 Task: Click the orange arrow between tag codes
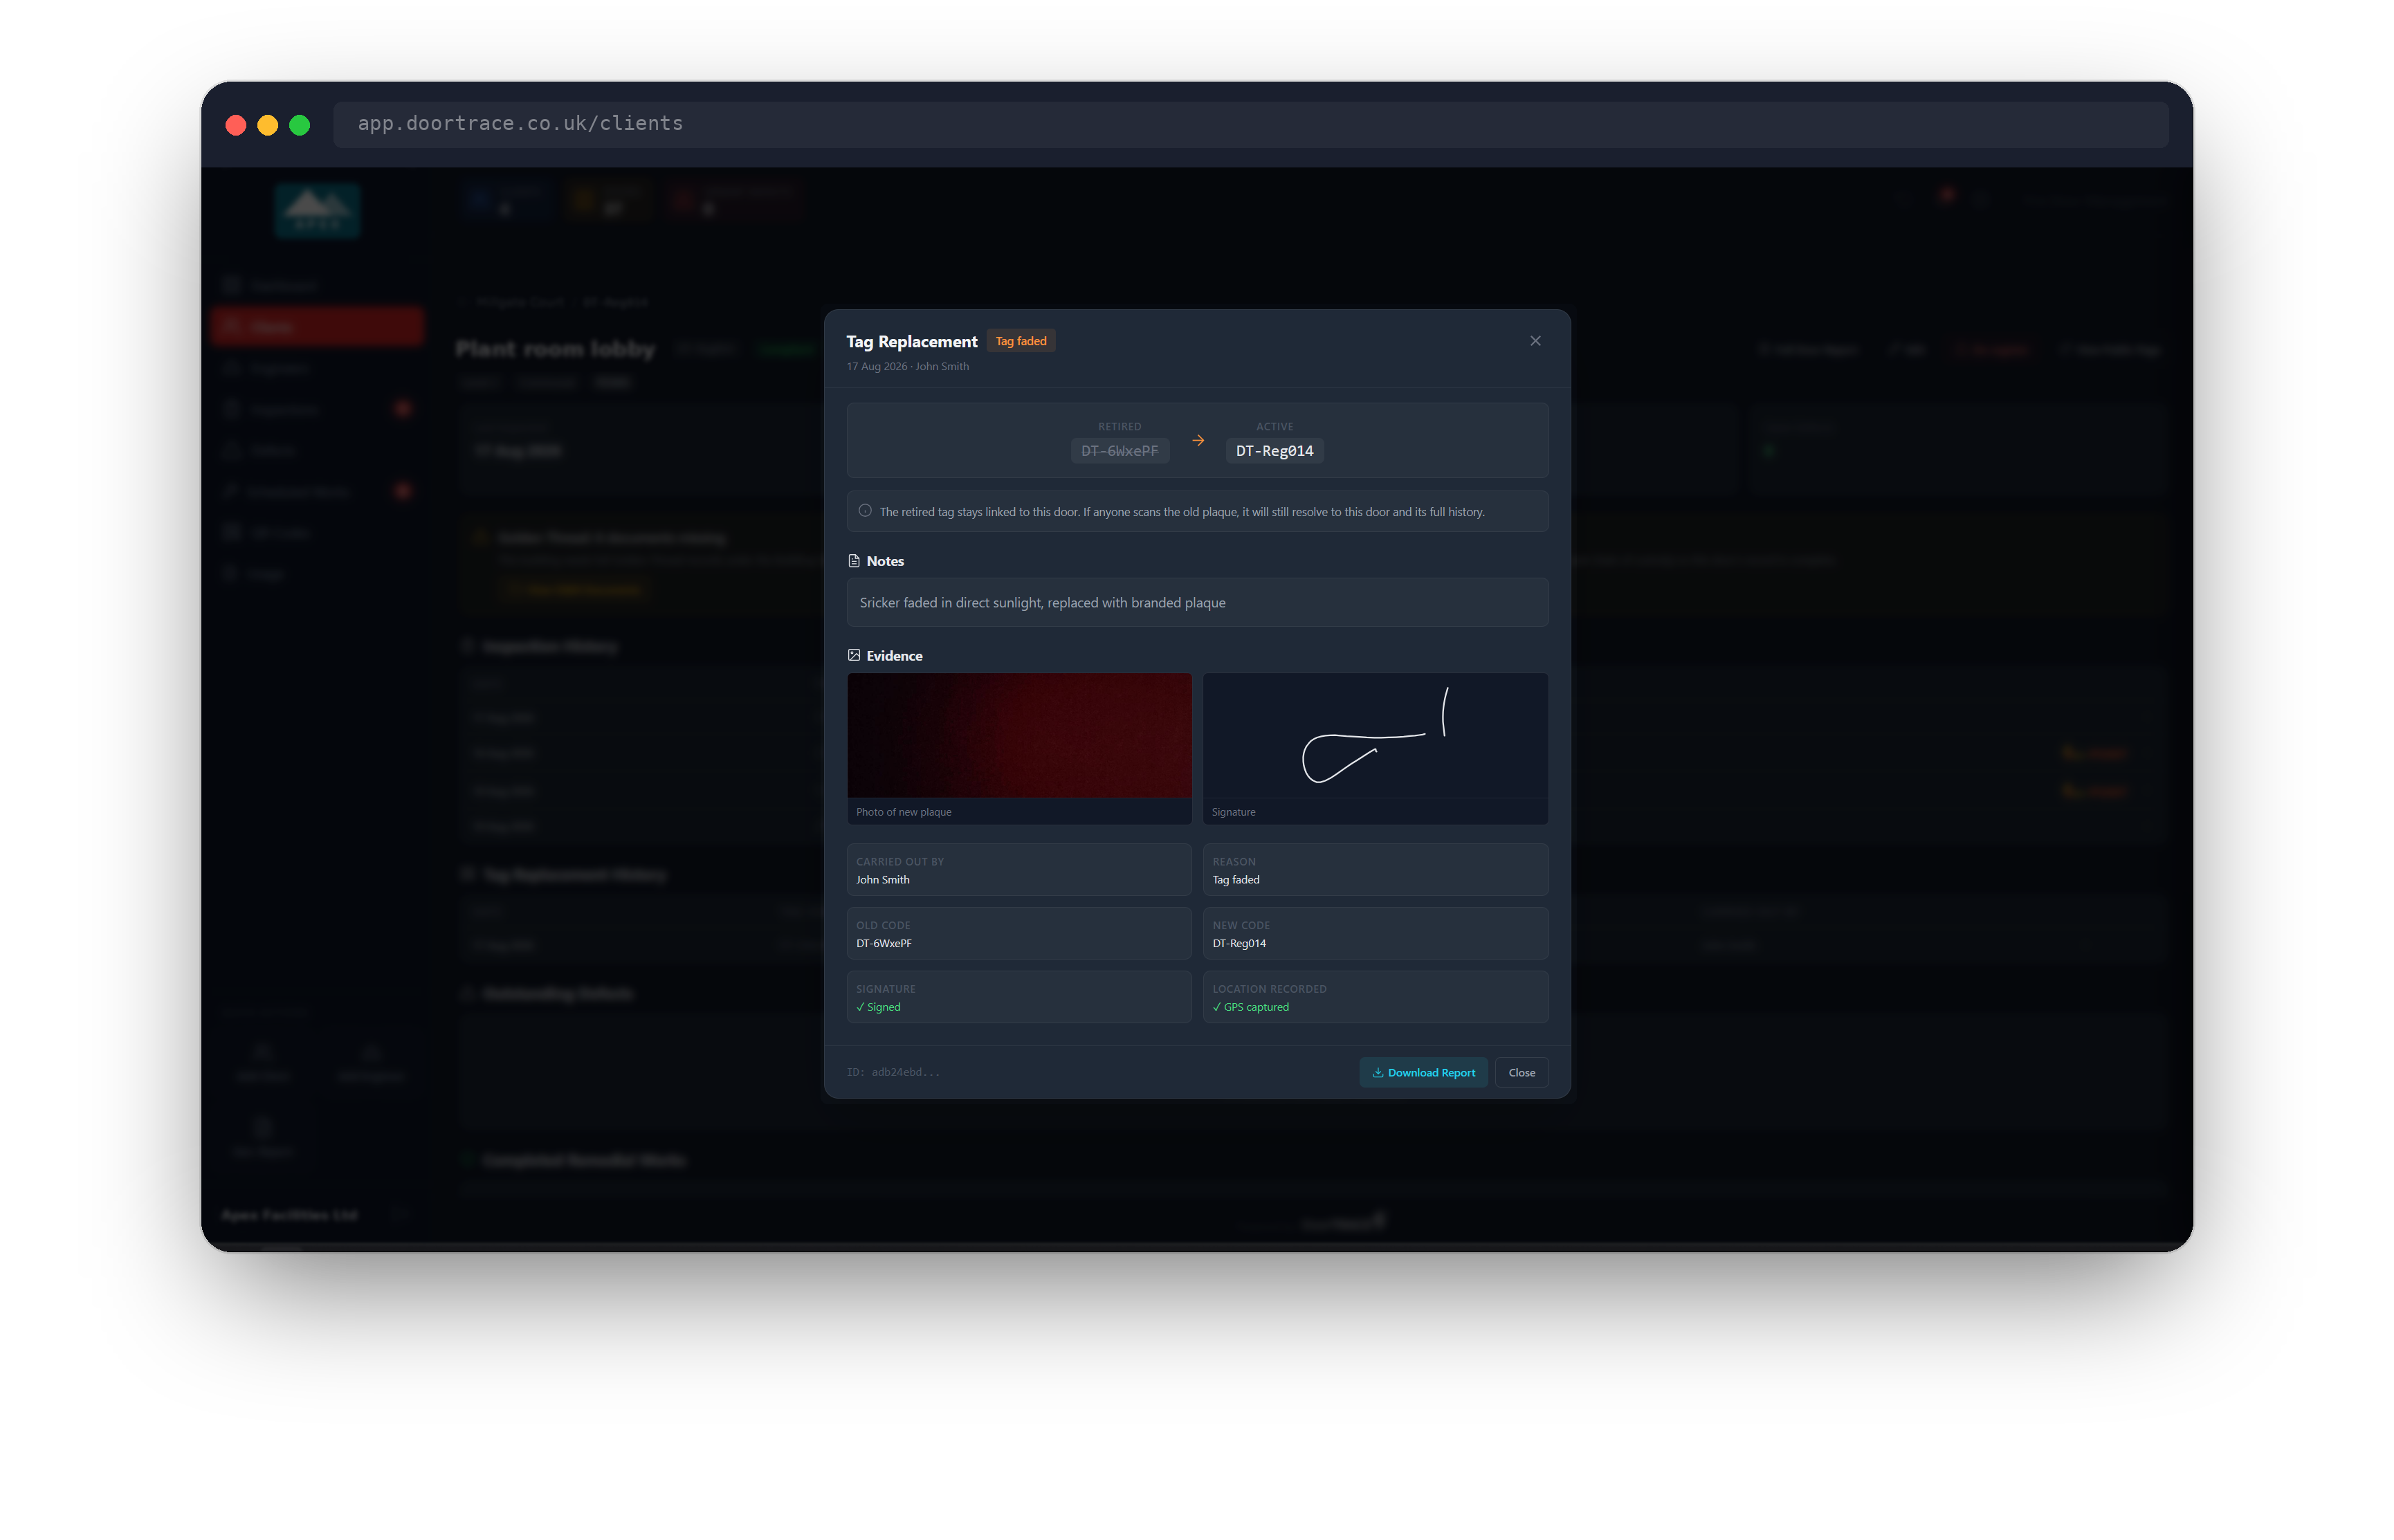click(1198, 440)
